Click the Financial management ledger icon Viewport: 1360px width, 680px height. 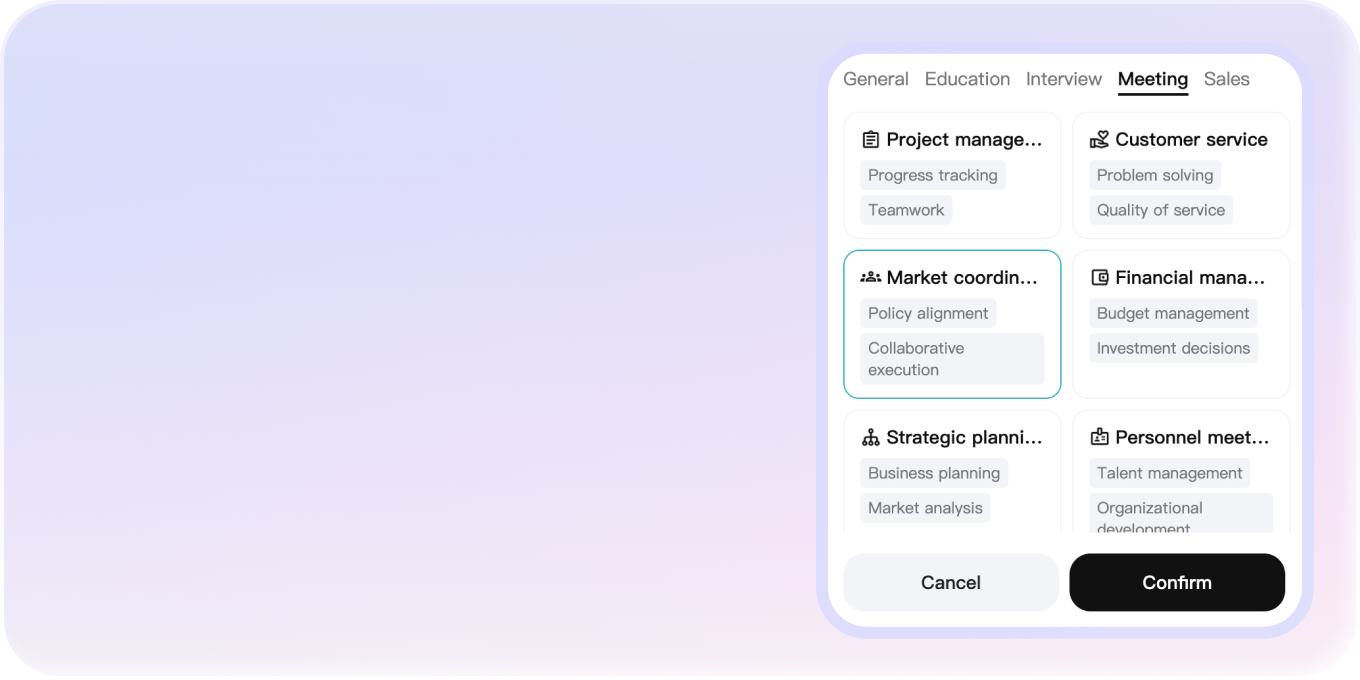(x=1098, y=277)
